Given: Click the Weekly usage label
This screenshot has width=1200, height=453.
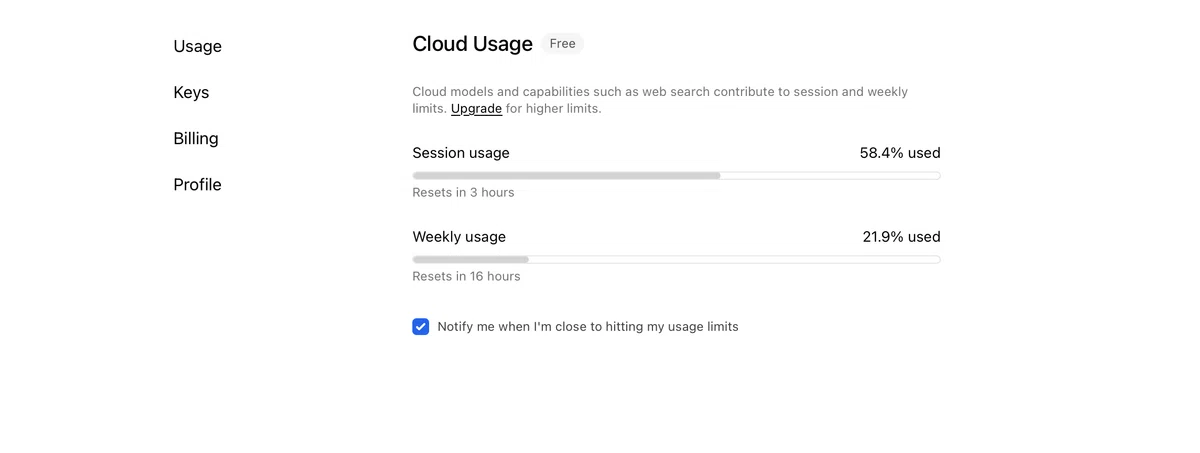Looking at the screenshot, I should [459, 237].
